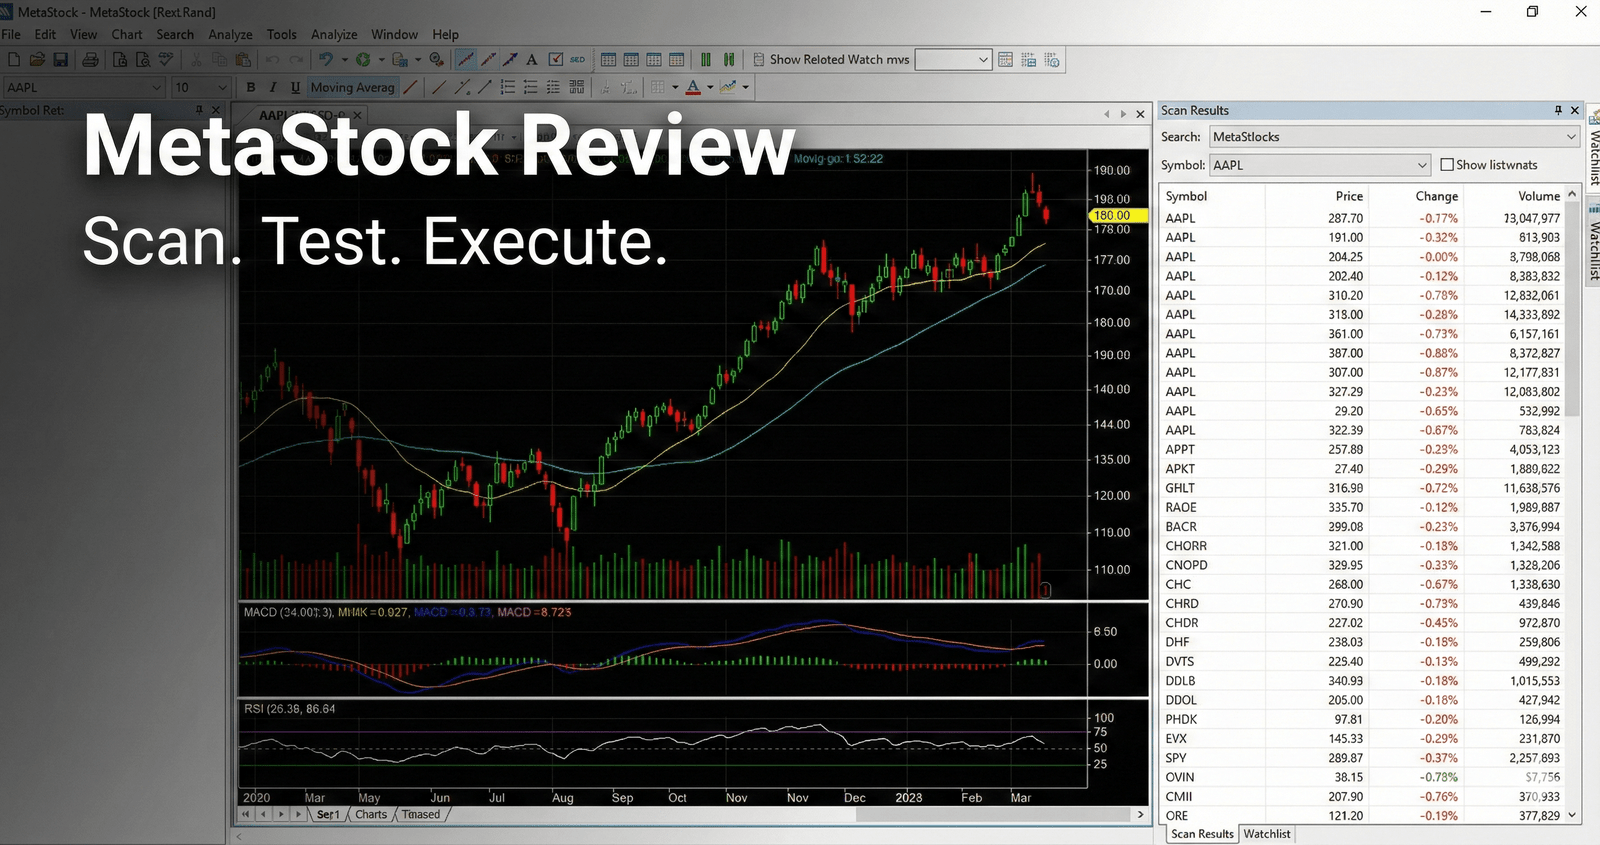Click the fourth table layout icon
Image resolution: width=1600 pixels, height=845 pixels.
tap(677, 60)
